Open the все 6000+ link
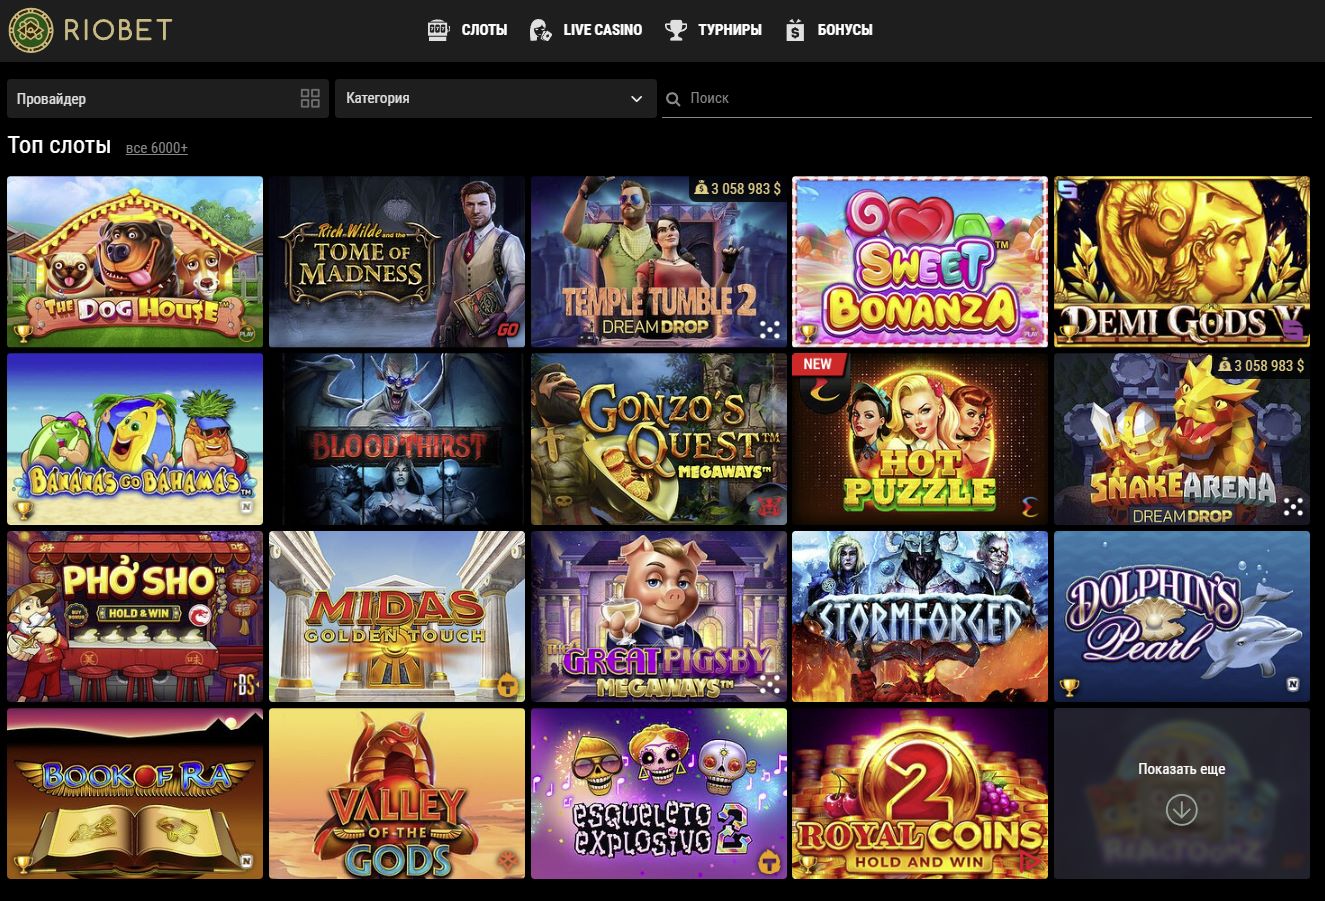The image size is (1325, 901). [x=156, y=148]
